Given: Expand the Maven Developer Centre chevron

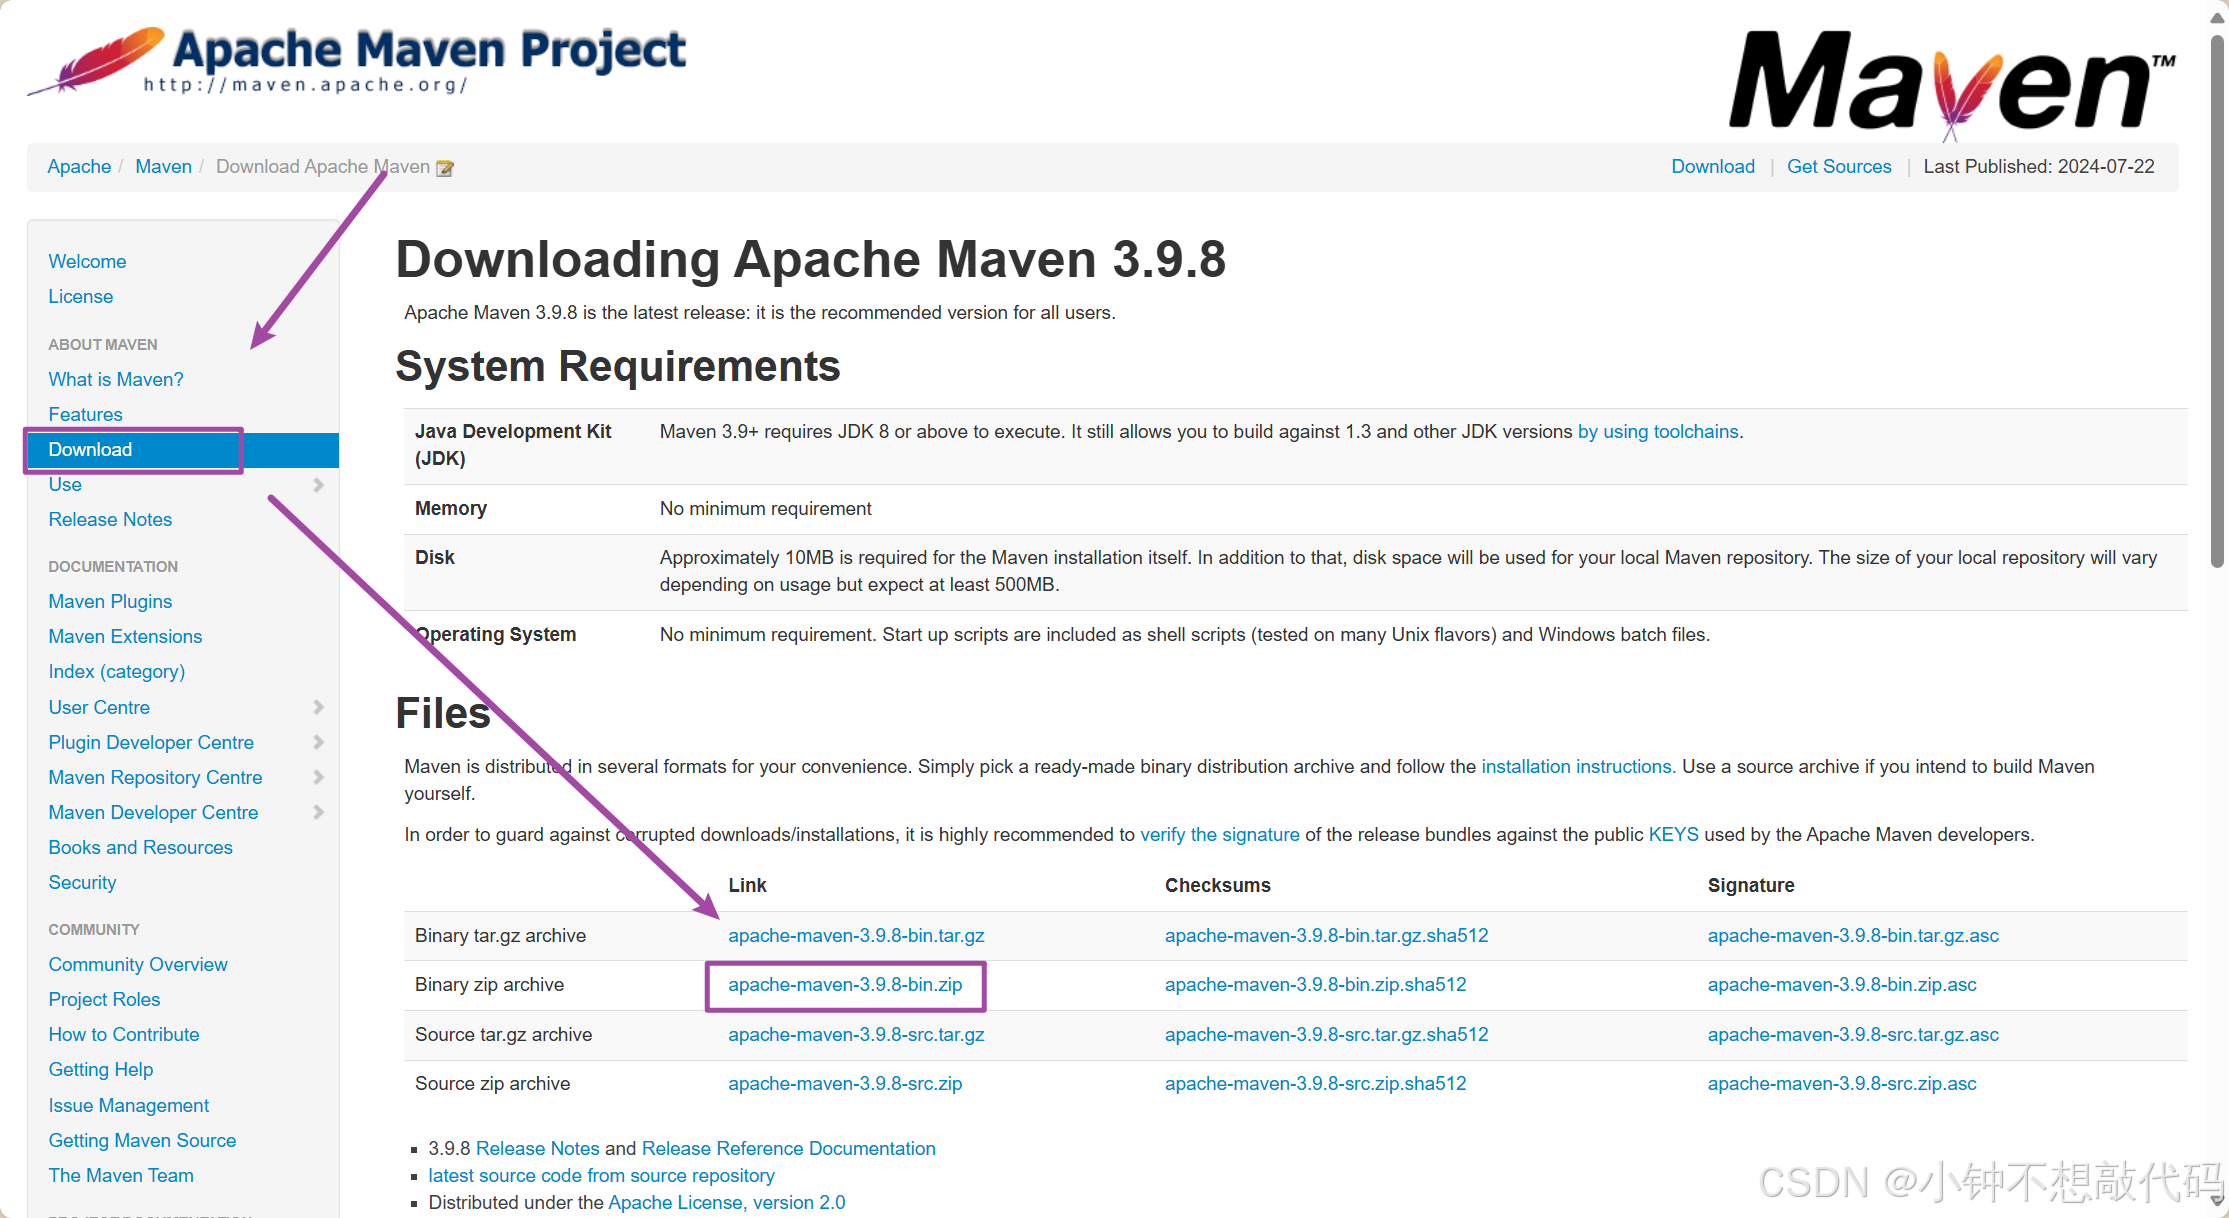Looking at the screenshot, I should pyautogui.click(x=318, y=812).
